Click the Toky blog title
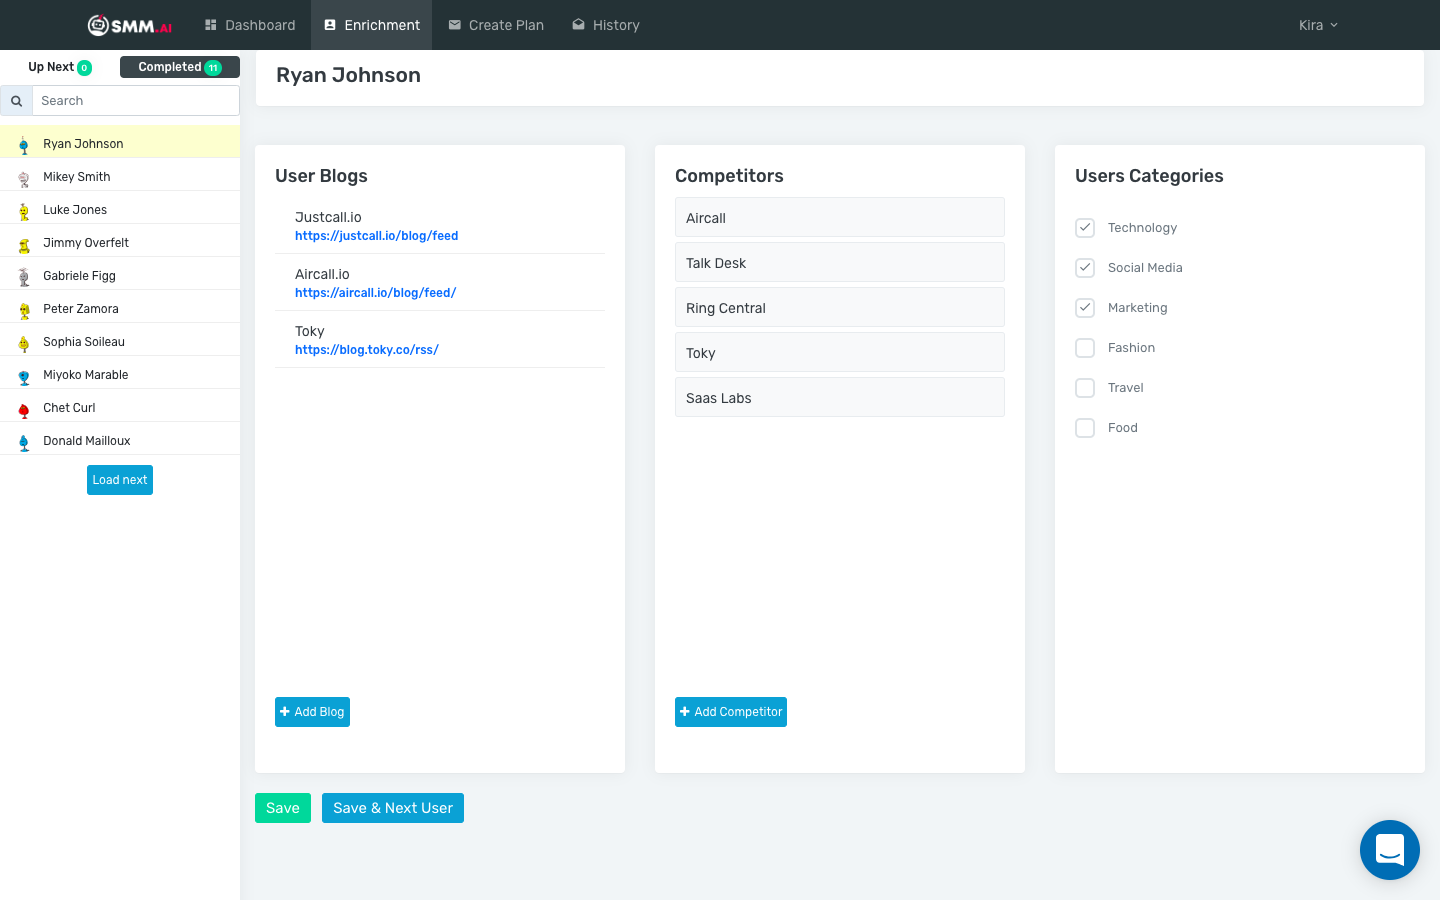The image size is (1440, 900). pos(310,331)
